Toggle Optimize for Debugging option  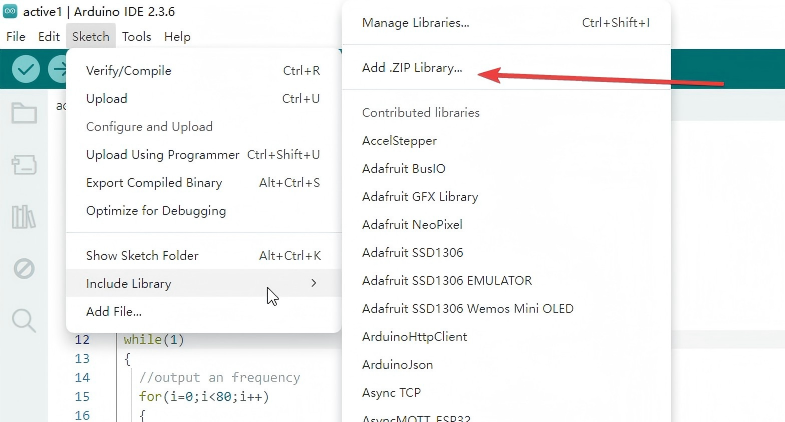pos(156,211)
